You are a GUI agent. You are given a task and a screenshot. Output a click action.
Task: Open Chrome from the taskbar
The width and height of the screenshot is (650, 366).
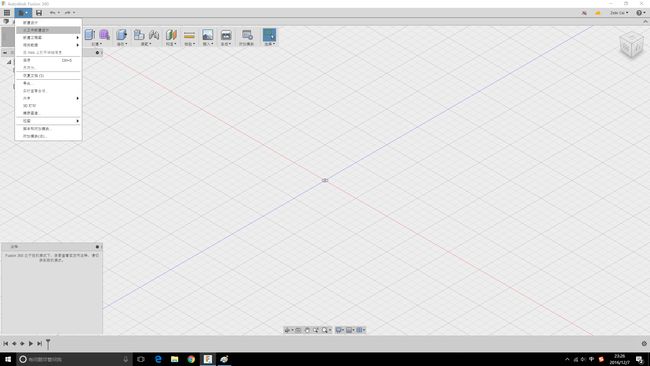click(x=191, y=359)
